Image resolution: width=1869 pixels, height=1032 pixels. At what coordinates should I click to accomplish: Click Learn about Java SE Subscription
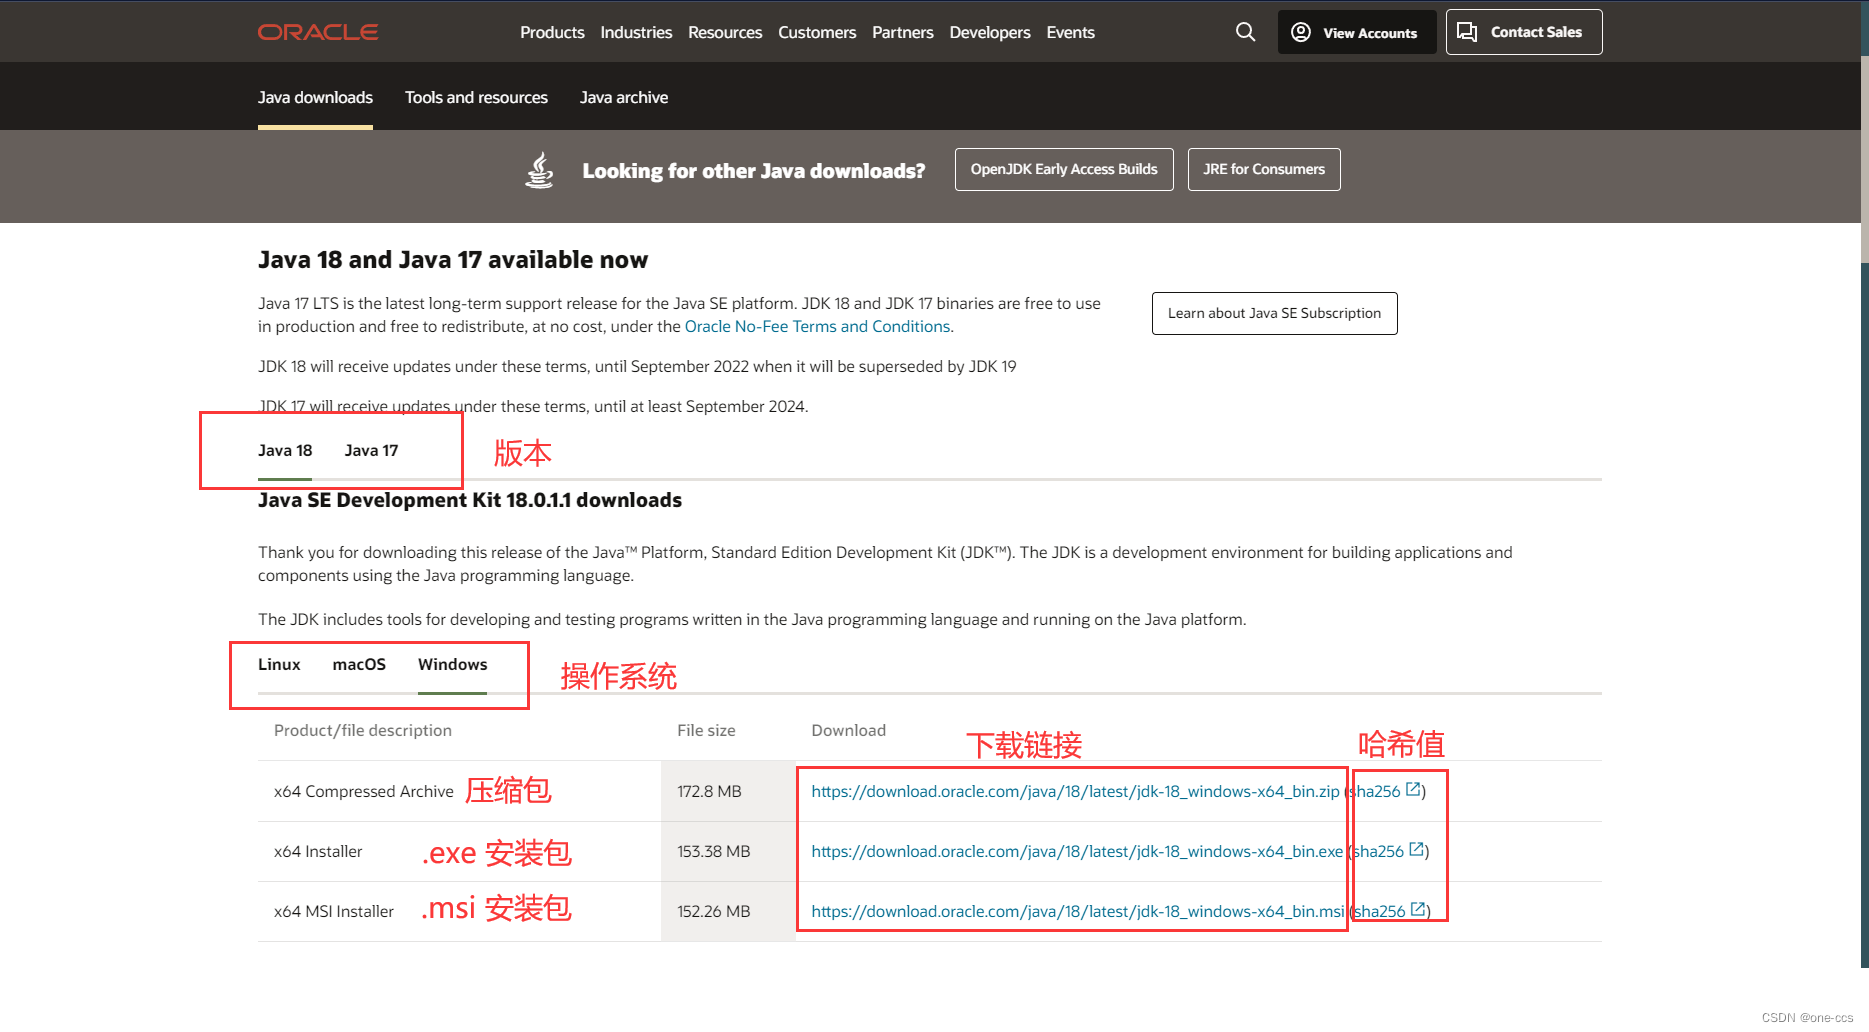click(1274, 313)
